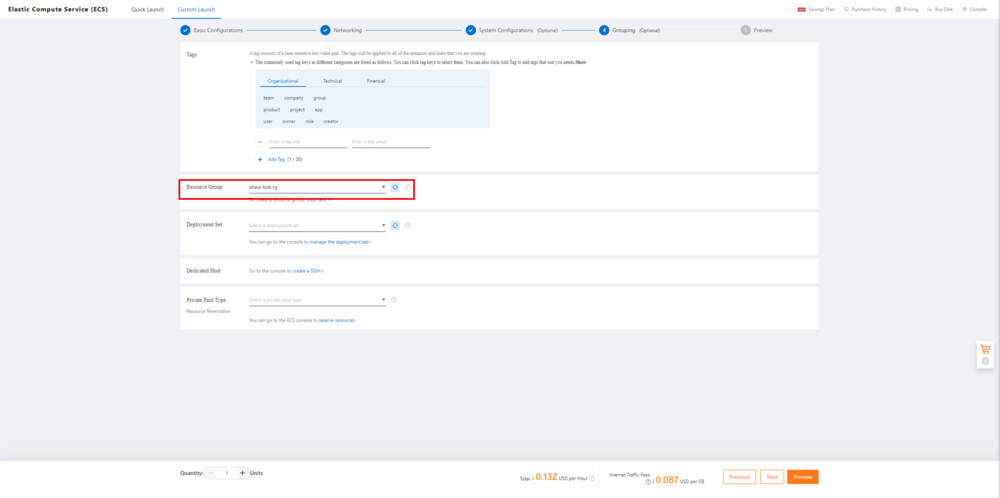Screen dimensions: 1000x498
Task: Switch to the Organizational tag tab
Action: tap(283, 81)
